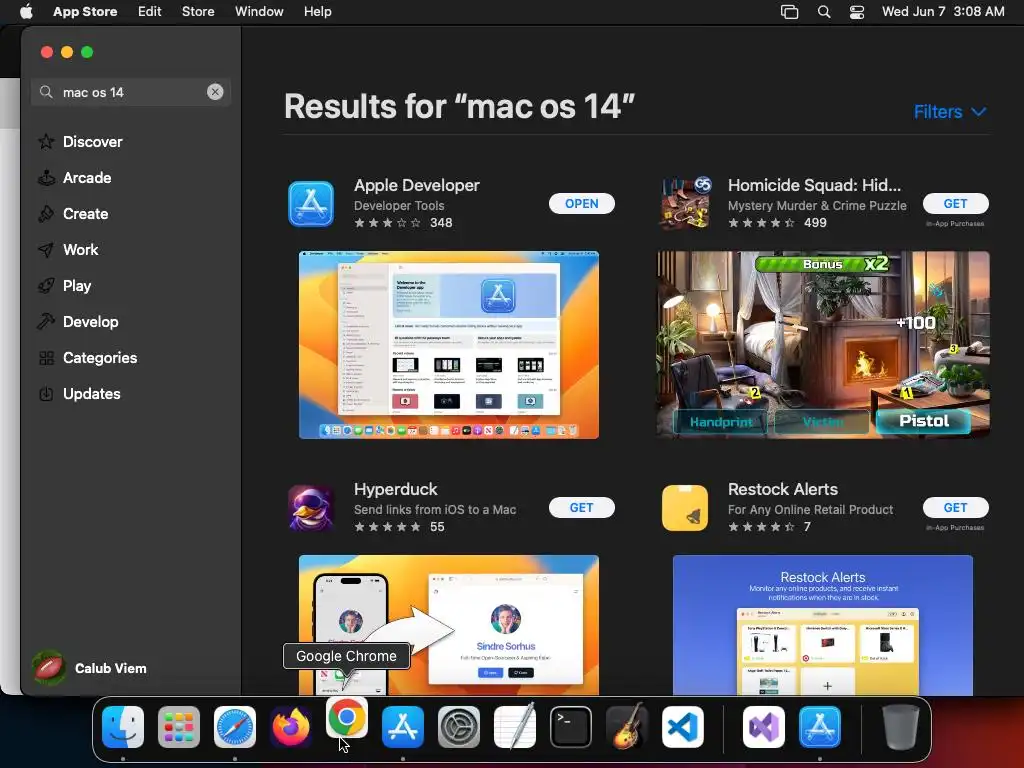Open the Trash in the dock

click(901, 727)
